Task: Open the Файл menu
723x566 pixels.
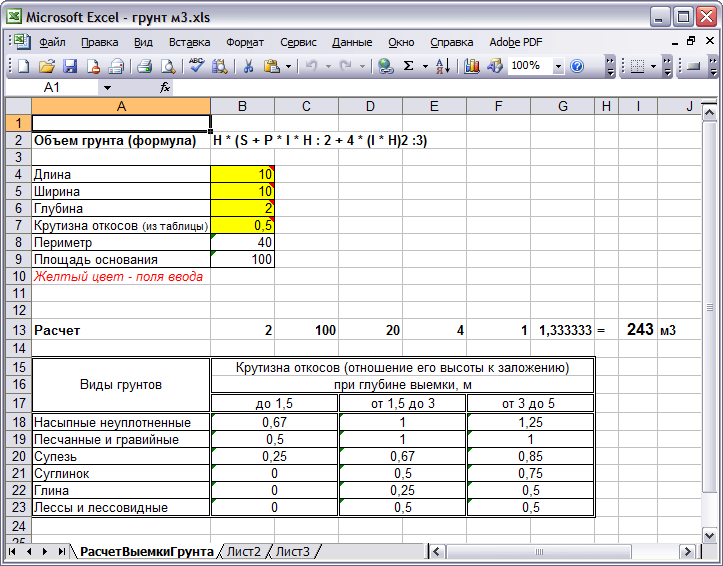Action: tap(52, 42)
